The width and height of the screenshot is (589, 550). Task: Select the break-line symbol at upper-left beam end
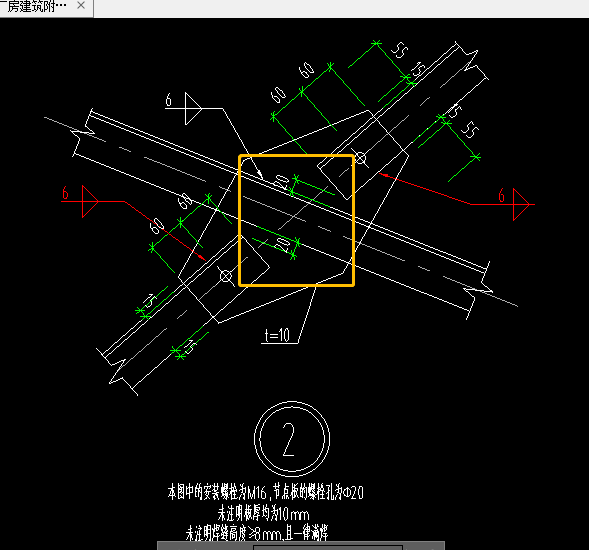(84, 132)
